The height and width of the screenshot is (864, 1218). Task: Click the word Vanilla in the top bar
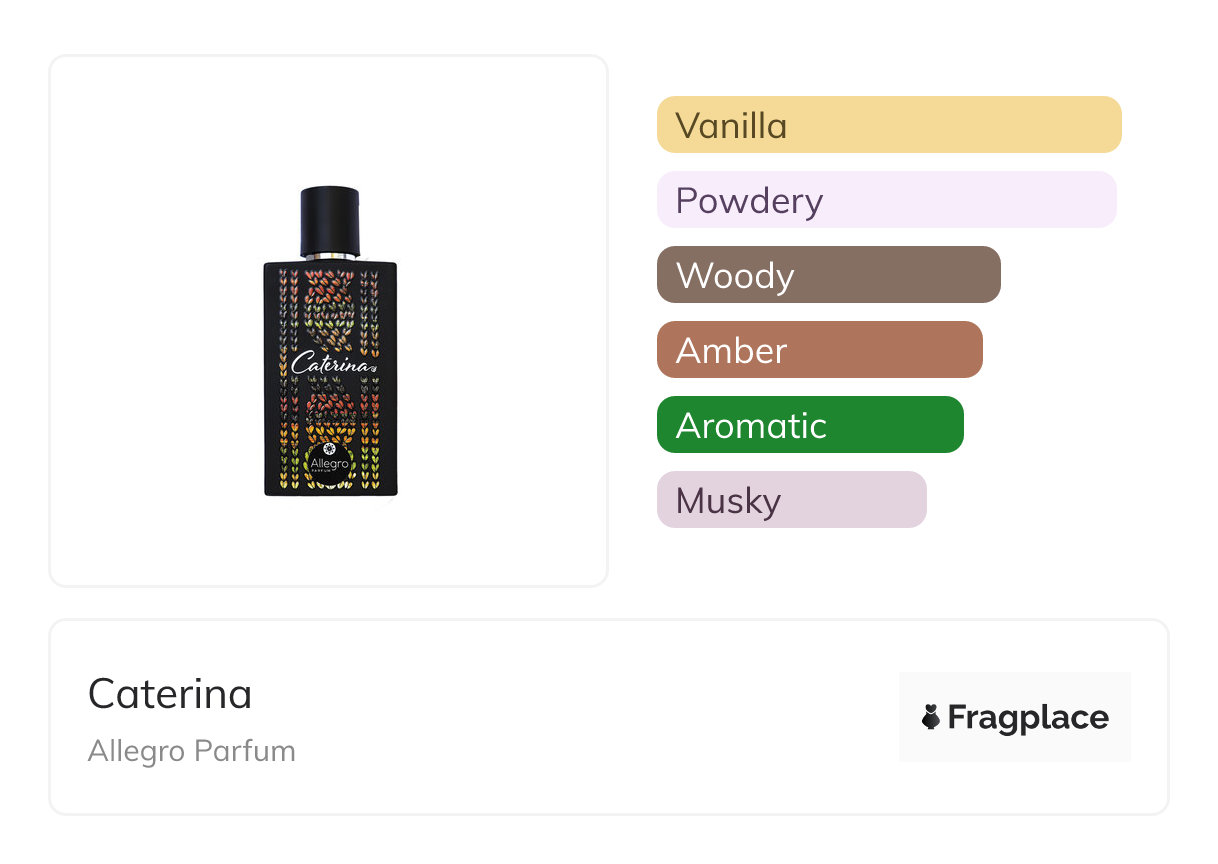(x=731, y=126)
